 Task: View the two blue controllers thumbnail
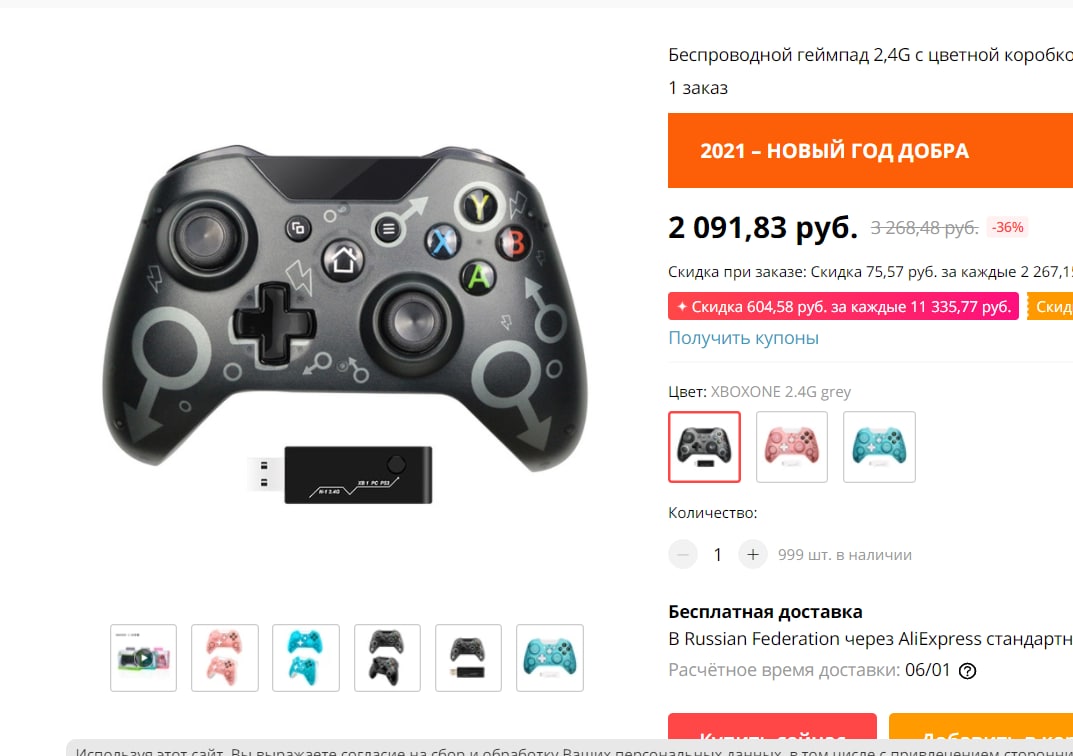306,658
